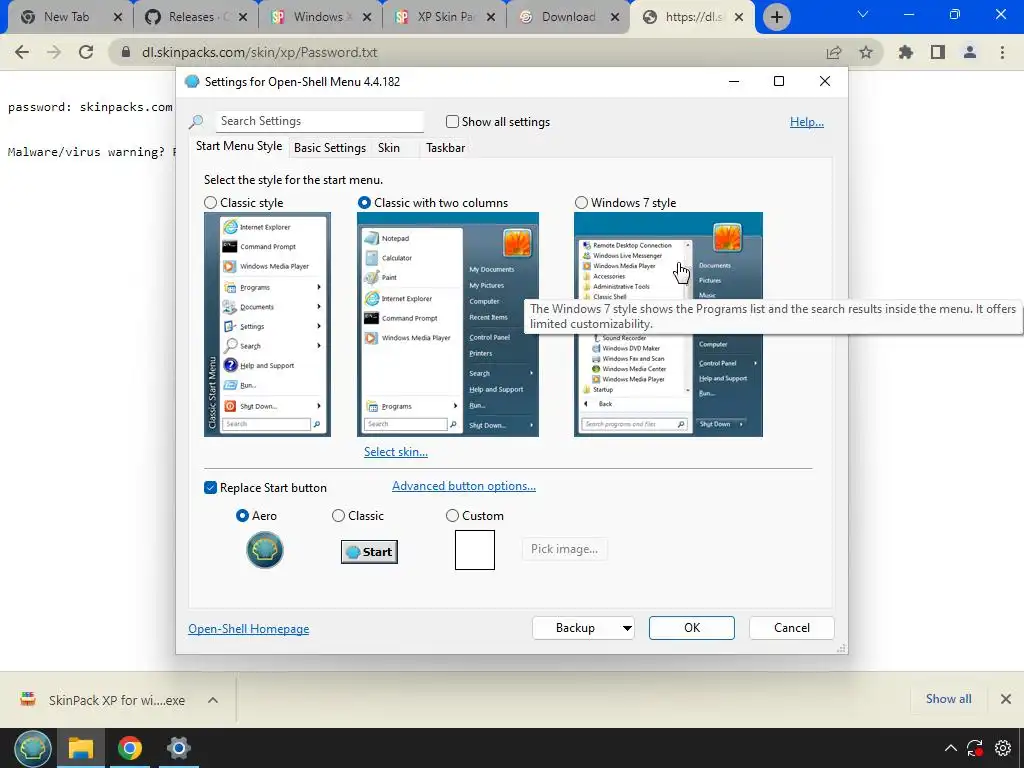This screenshot has width=1024, height=768.
Task: Open the Chrome three-dot menu
Action: coord(1002,52)
